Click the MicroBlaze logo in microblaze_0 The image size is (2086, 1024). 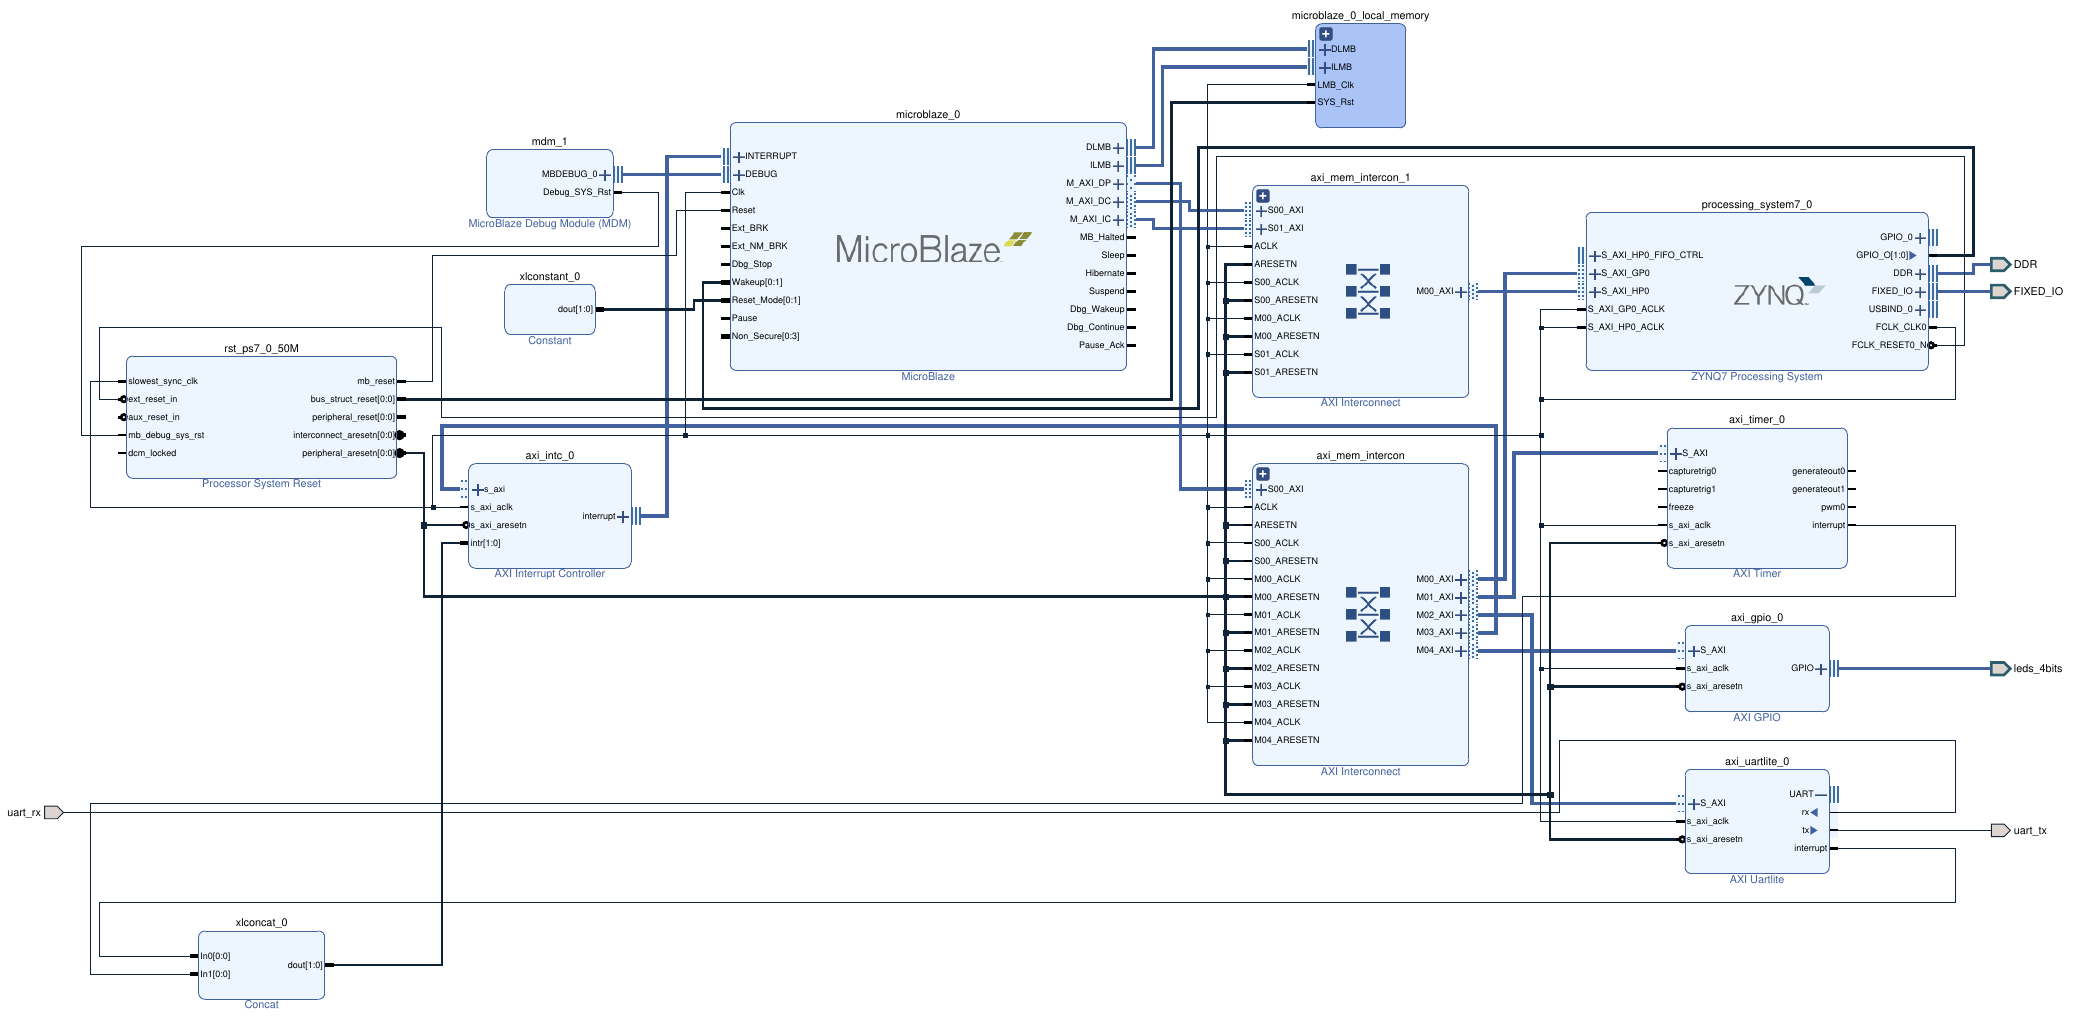[932, 249]
